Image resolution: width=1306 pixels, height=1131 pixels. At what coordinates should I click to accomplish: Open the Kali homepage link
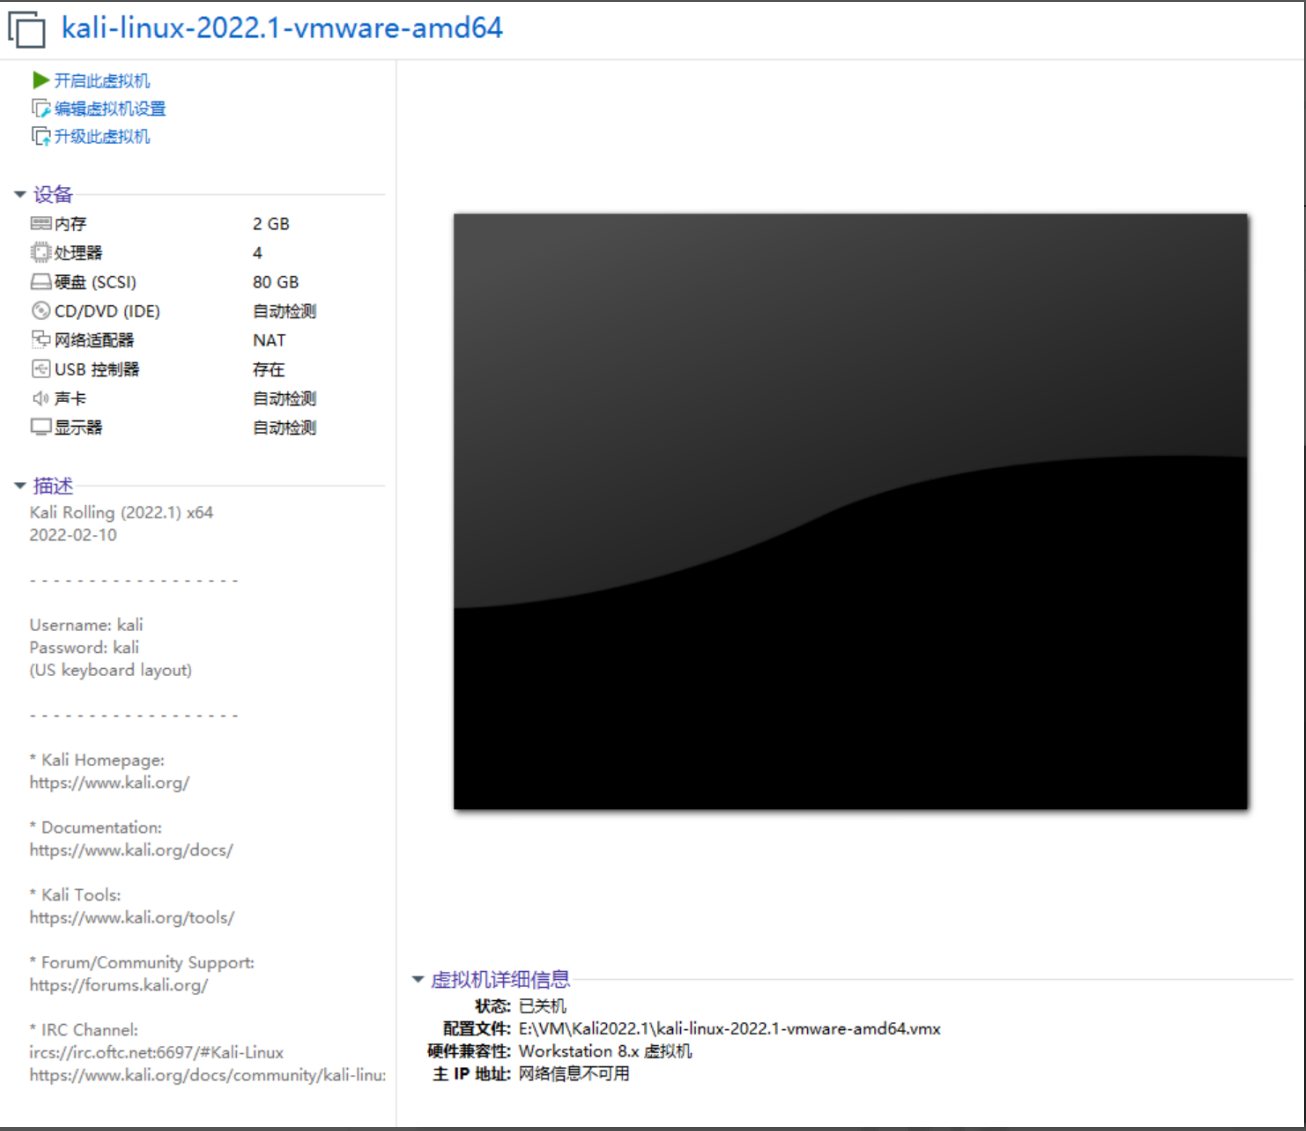[109, 782]
